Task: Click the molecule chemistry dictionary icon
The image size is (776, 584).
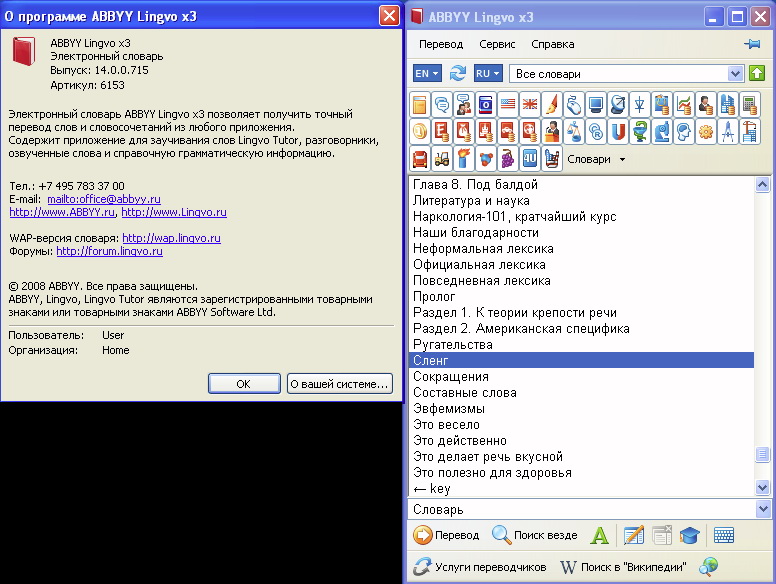Action: [x=485, y=159]
